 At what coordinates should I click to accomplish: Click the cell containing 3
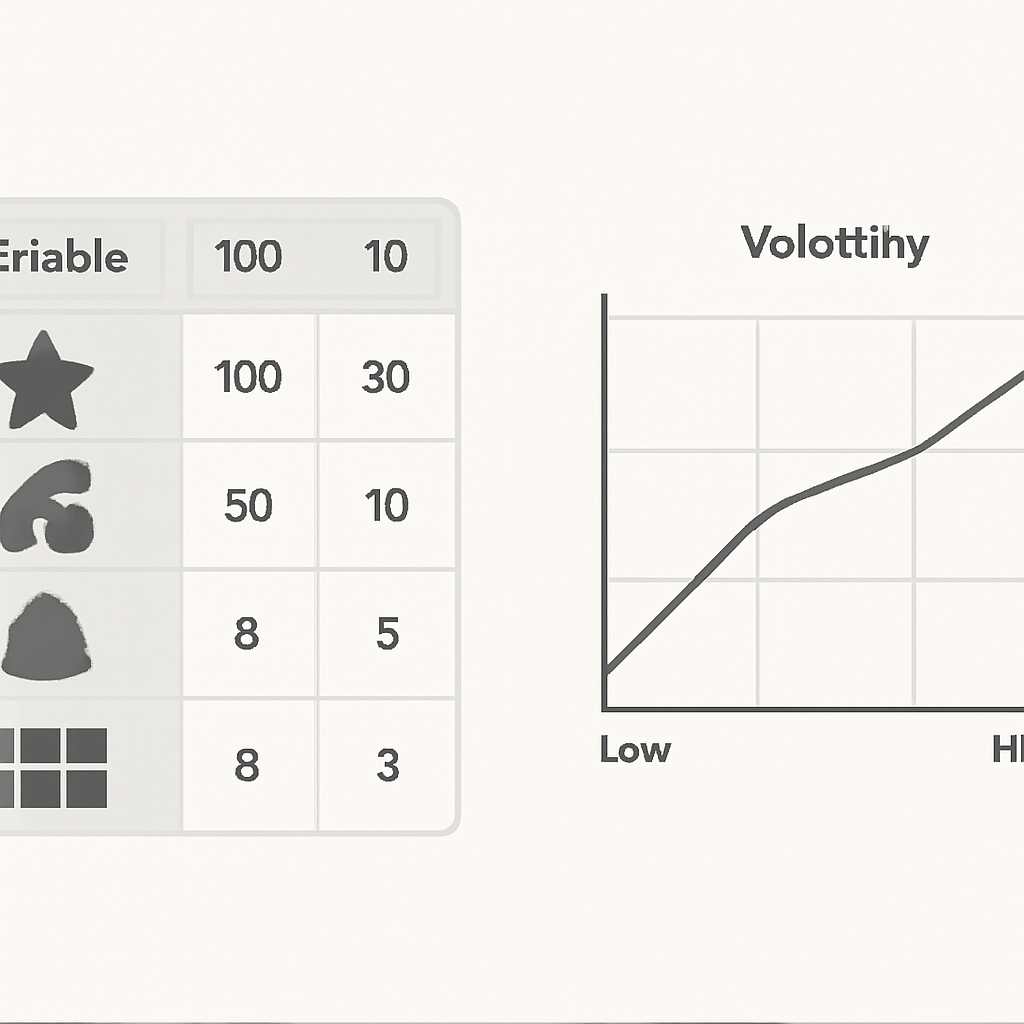point(387,765)
